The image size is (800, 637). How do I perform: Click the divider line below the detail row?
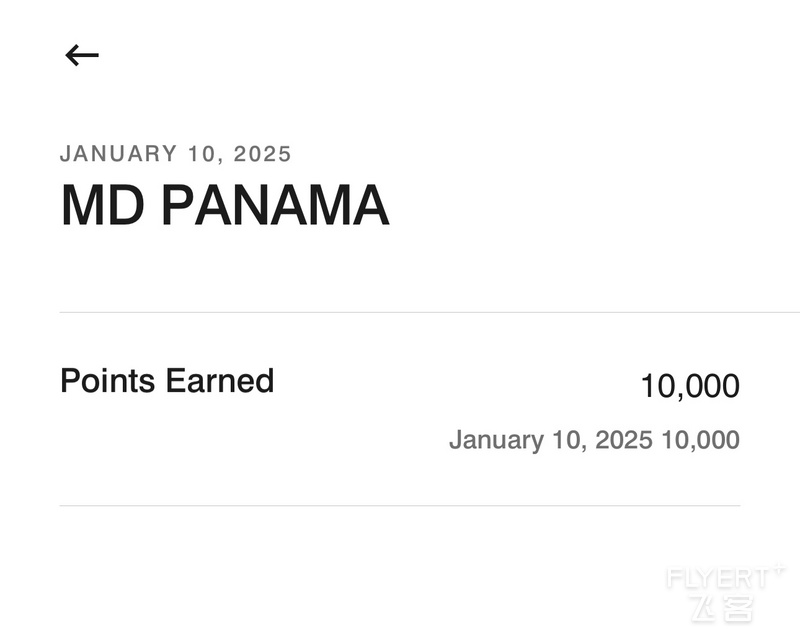pyautogui.click(x=400, y=506)
